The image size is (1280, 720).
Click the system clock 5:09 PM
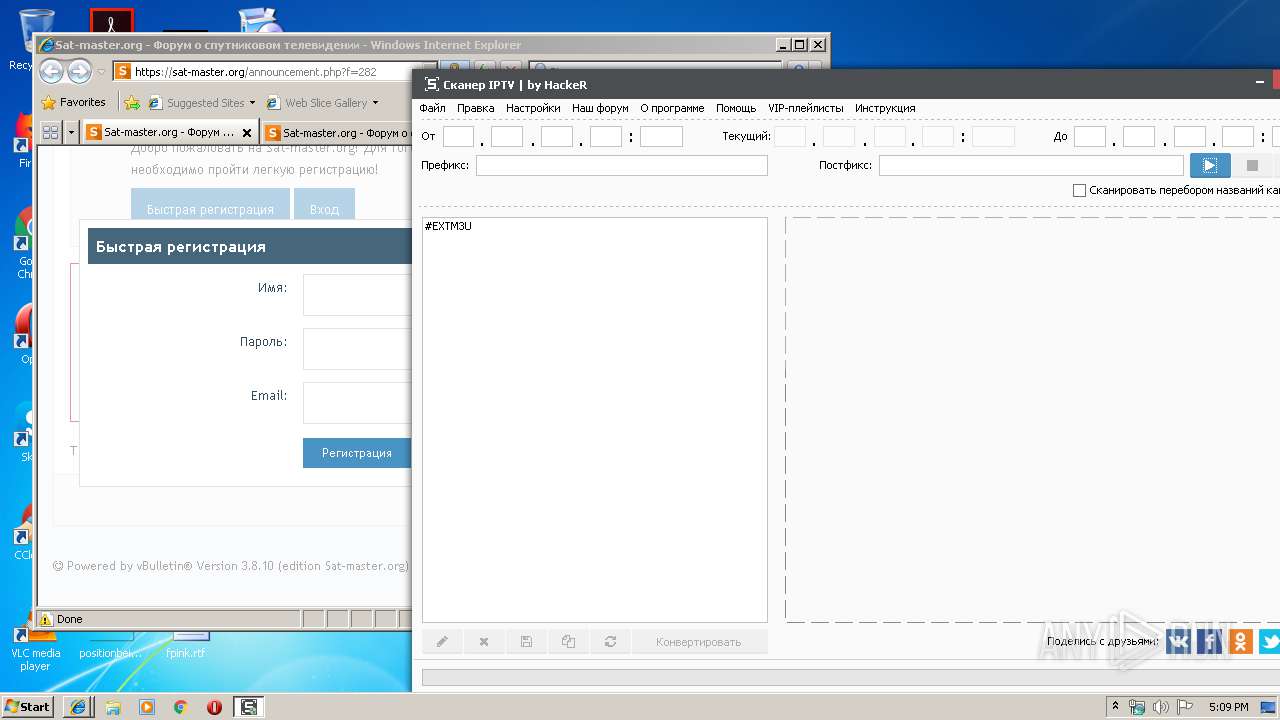coord(1228,707)
